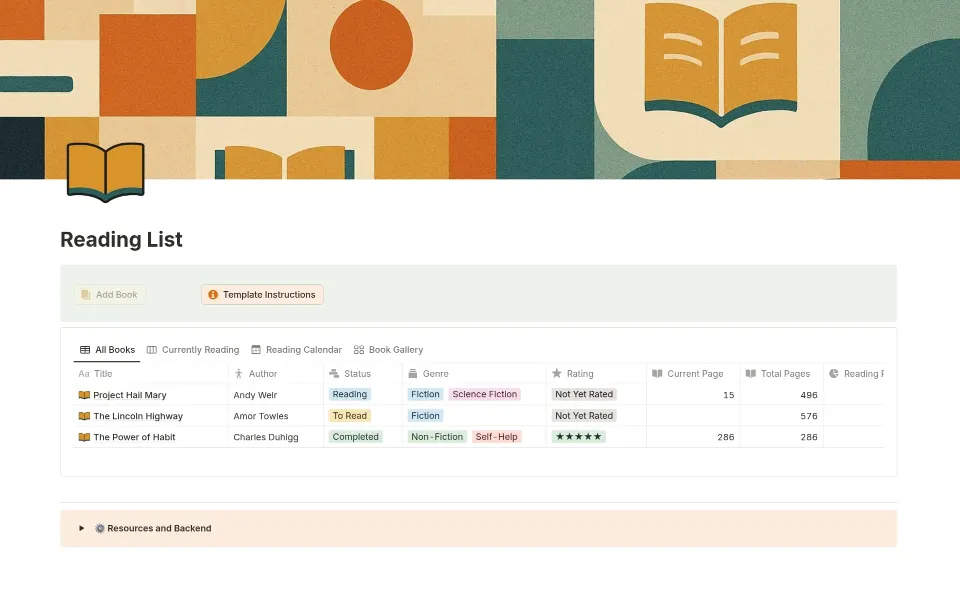Click the book icon beside Project Hail Mary
The image size is (960, 600).
pos(84,395)
